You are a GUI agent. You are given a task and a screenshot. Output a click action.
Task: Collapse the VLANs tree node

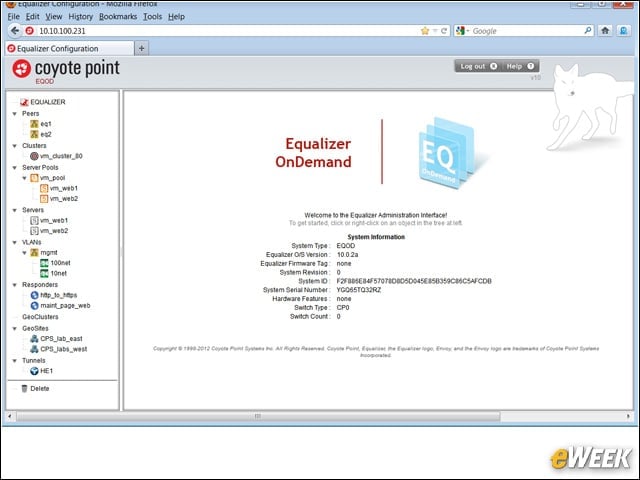[15, 242]
